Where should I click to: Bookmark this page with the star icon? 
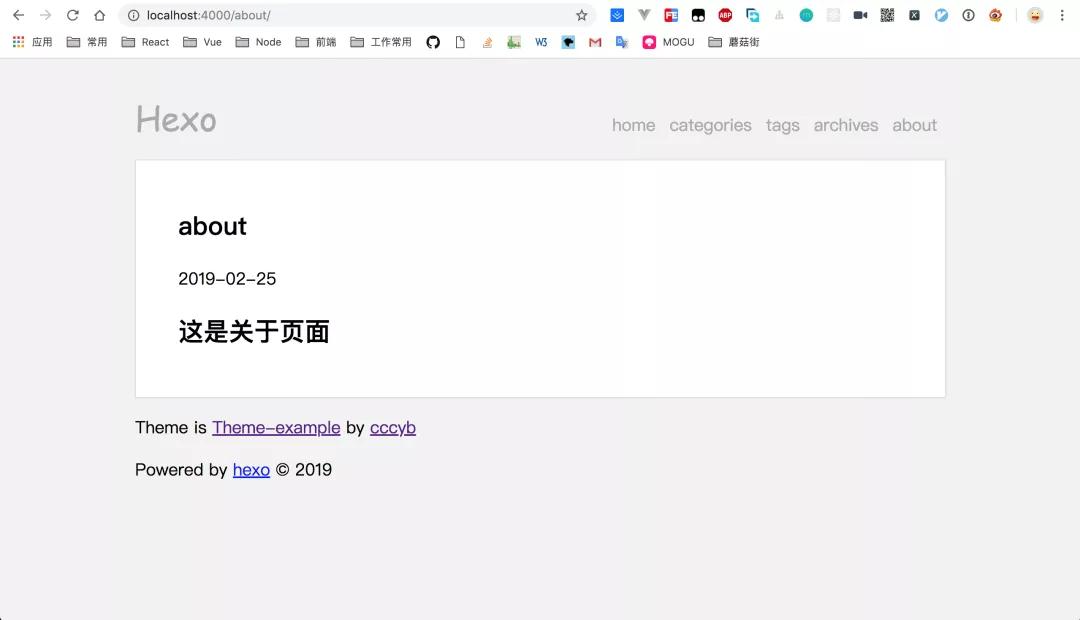(x=581, y=15)
